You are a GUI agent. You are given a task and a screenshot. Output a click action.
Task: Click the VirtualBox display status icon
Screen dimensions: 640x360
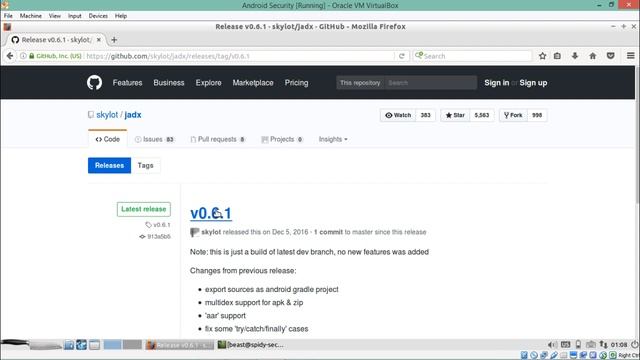(x=573, y=356)
